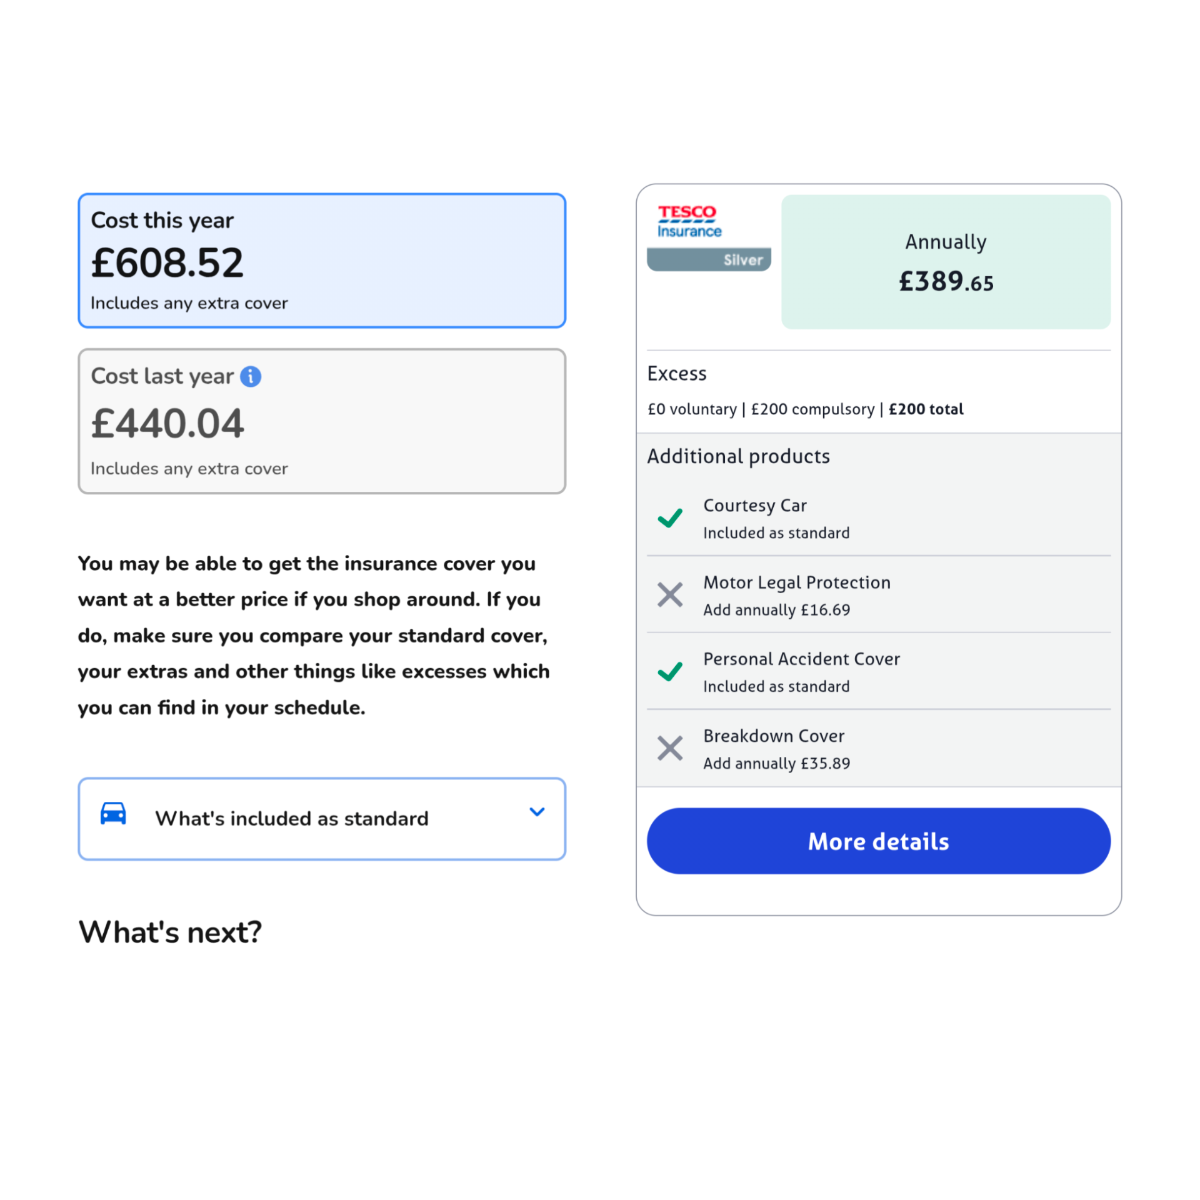Click the Tesco Insurance logo
The width and height of the screenshot is (1200, 1200).
(689, 222)
